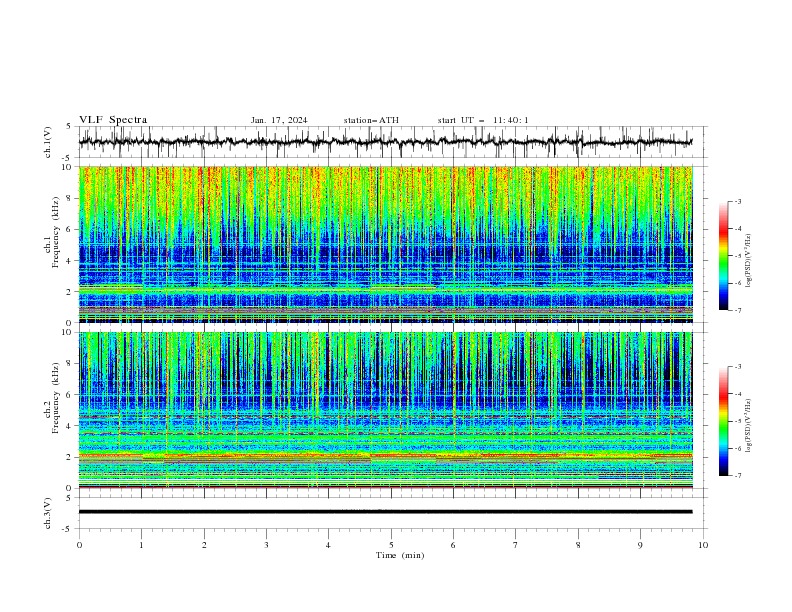Select the "start UT = 11:40: 1" text
Image resolution: width=792 pixels, height=612 pixels.
coord(483,120)
